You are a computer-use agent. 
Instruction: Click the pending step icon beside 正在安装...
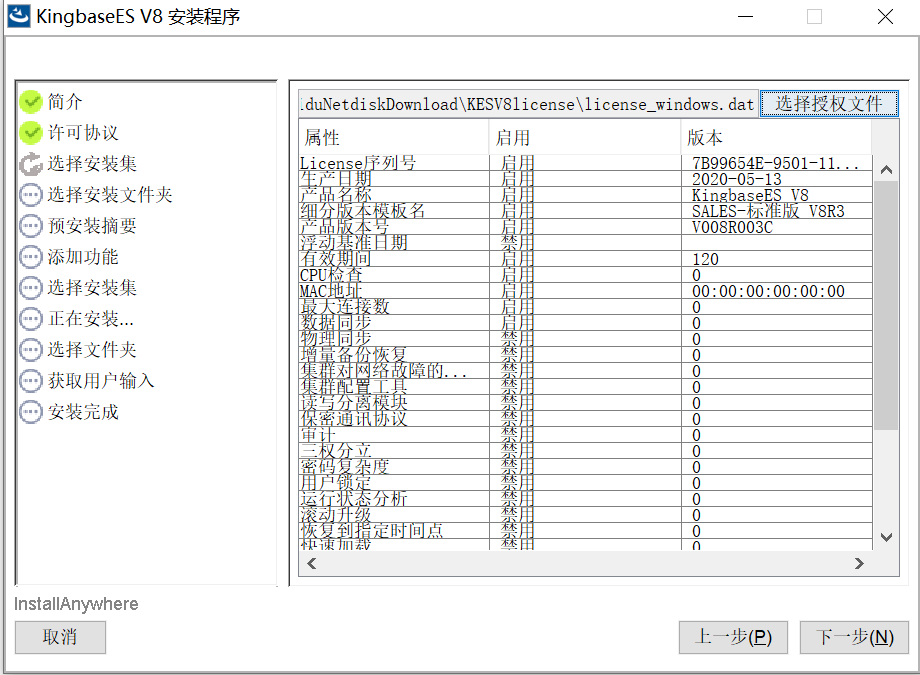coord(31,319)
